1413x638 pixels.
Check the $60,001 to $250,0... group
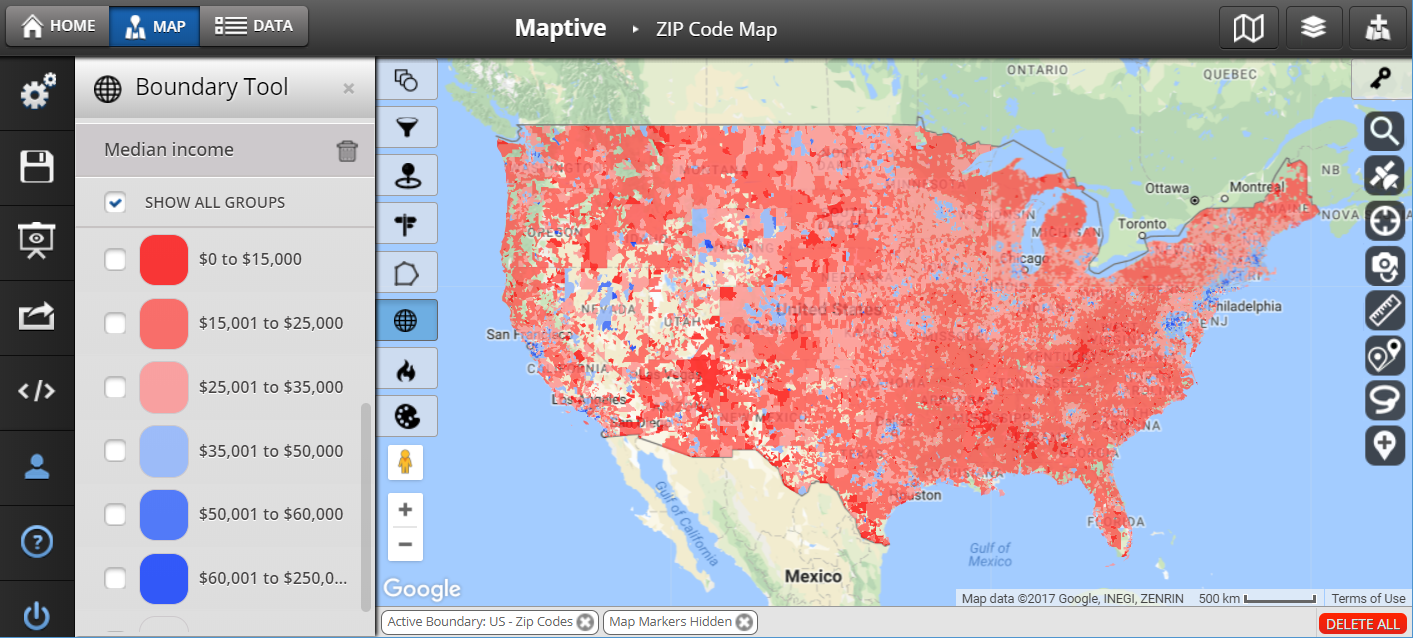(x=116, y=578)
